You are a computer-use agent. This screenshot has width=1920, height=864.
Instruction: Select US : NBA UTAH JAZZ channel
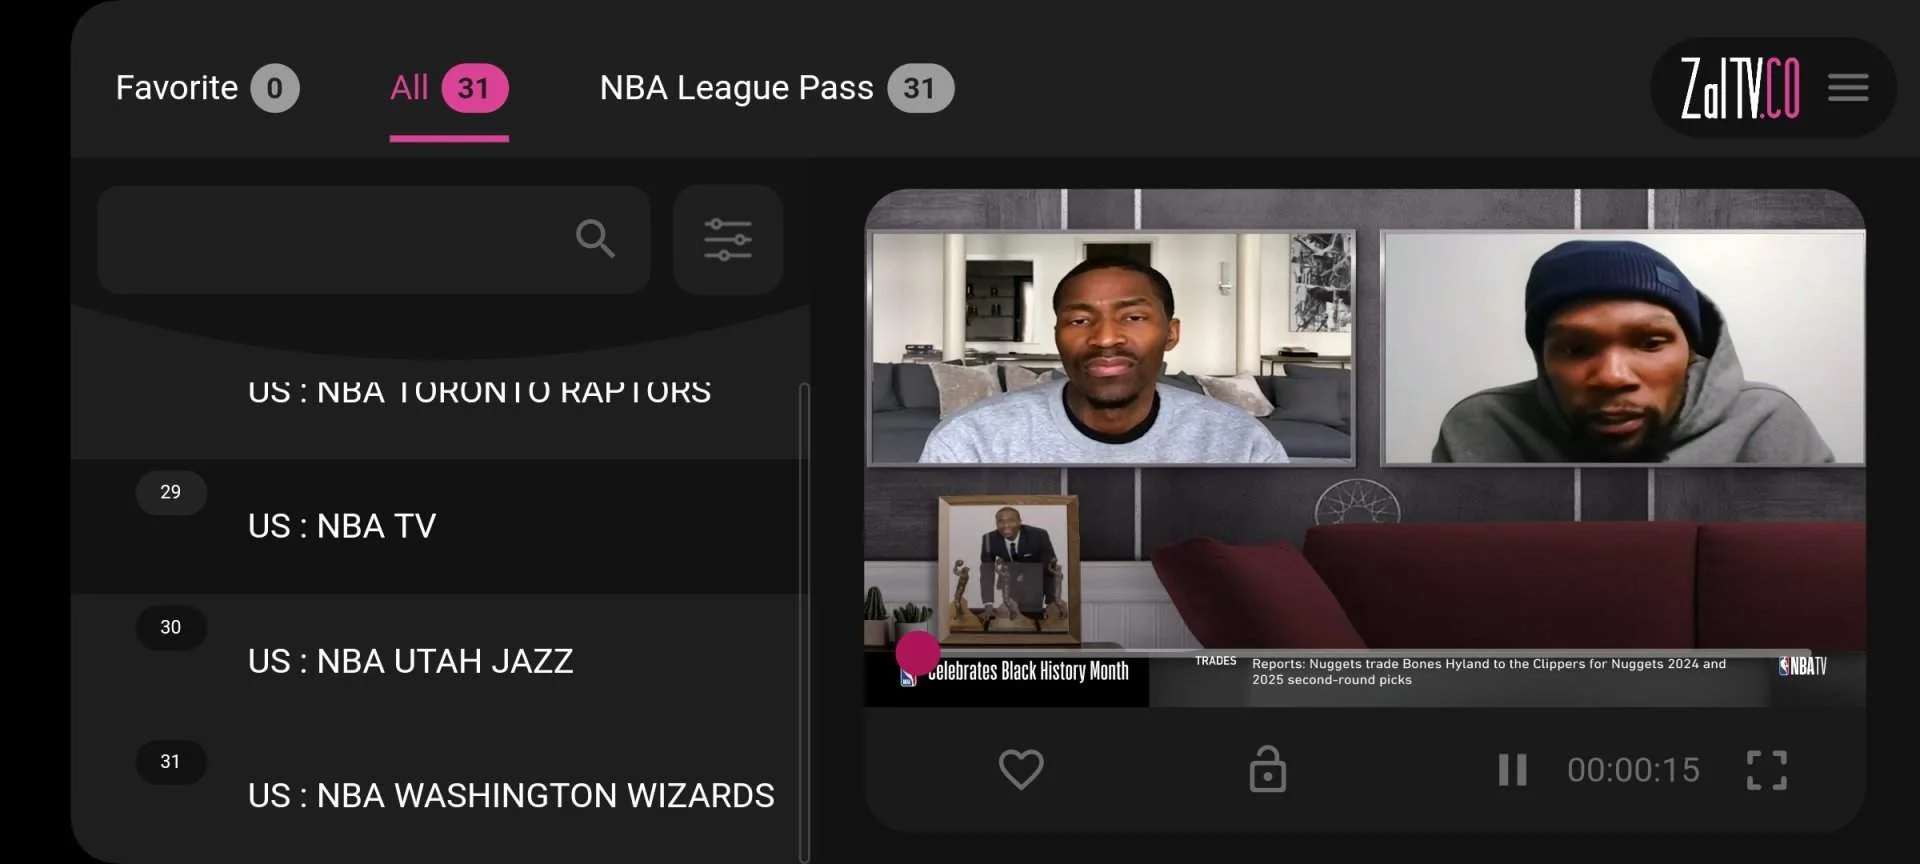(440, 661)
